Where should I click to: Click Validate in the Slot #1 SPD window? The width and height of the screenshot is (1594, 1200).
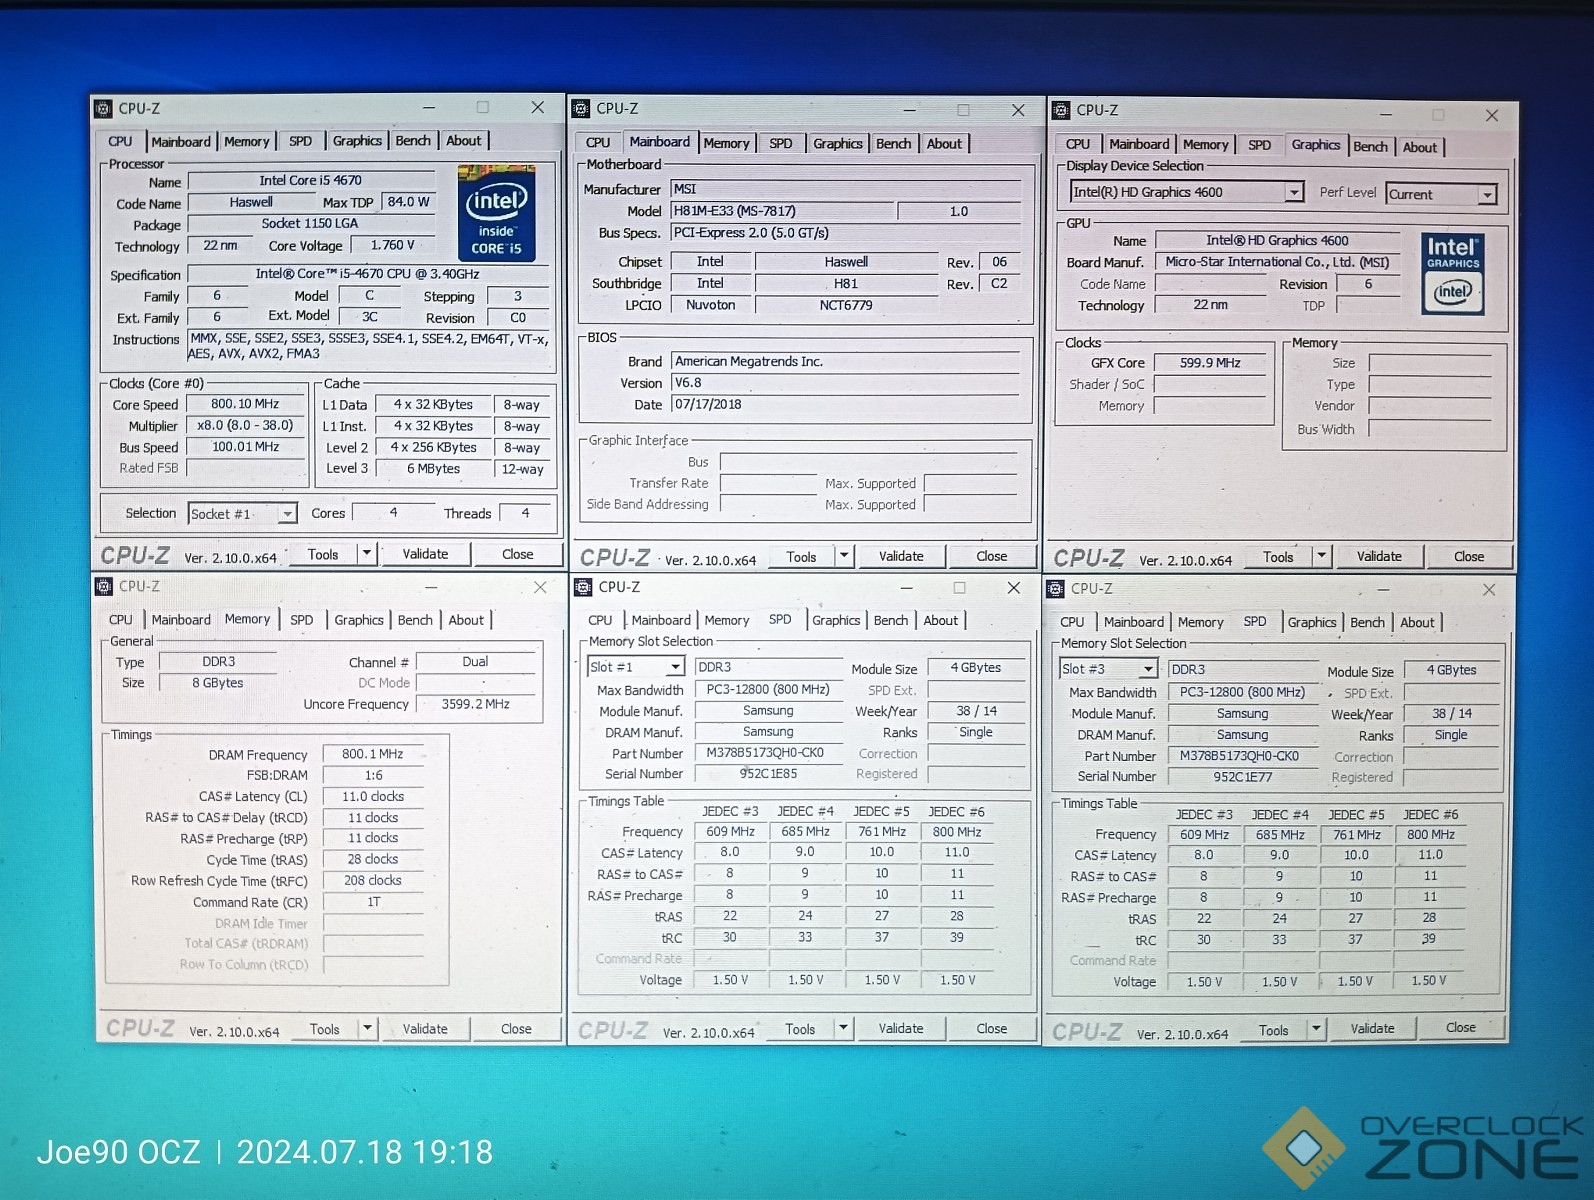901,1028
